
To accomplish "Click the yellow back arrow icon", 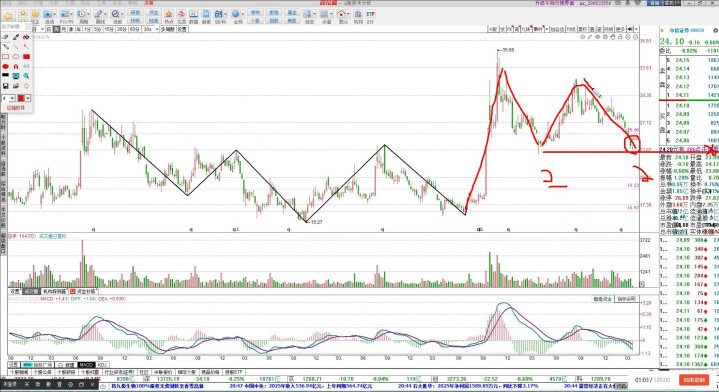I will pyautogui.click(x=8, y=16).
